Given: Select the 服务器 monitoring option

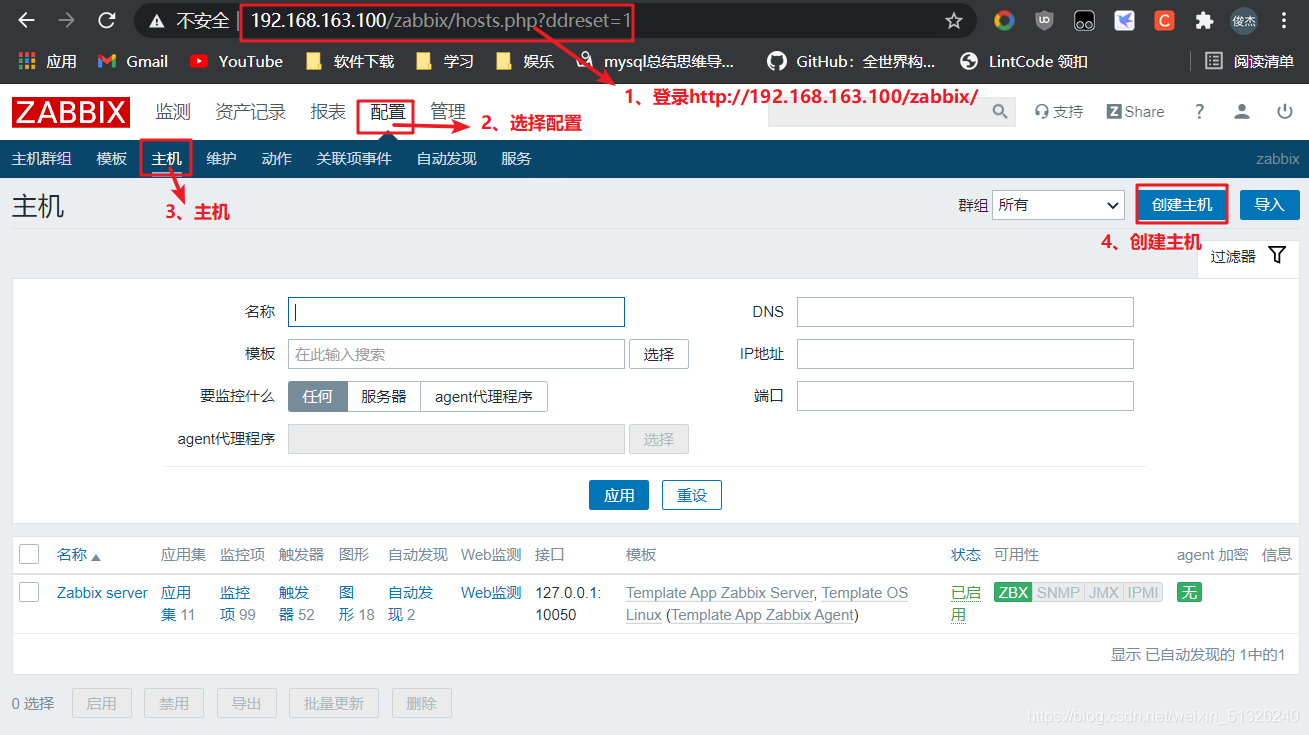Looking at the screenshot, I should click(x=384, y=396).
